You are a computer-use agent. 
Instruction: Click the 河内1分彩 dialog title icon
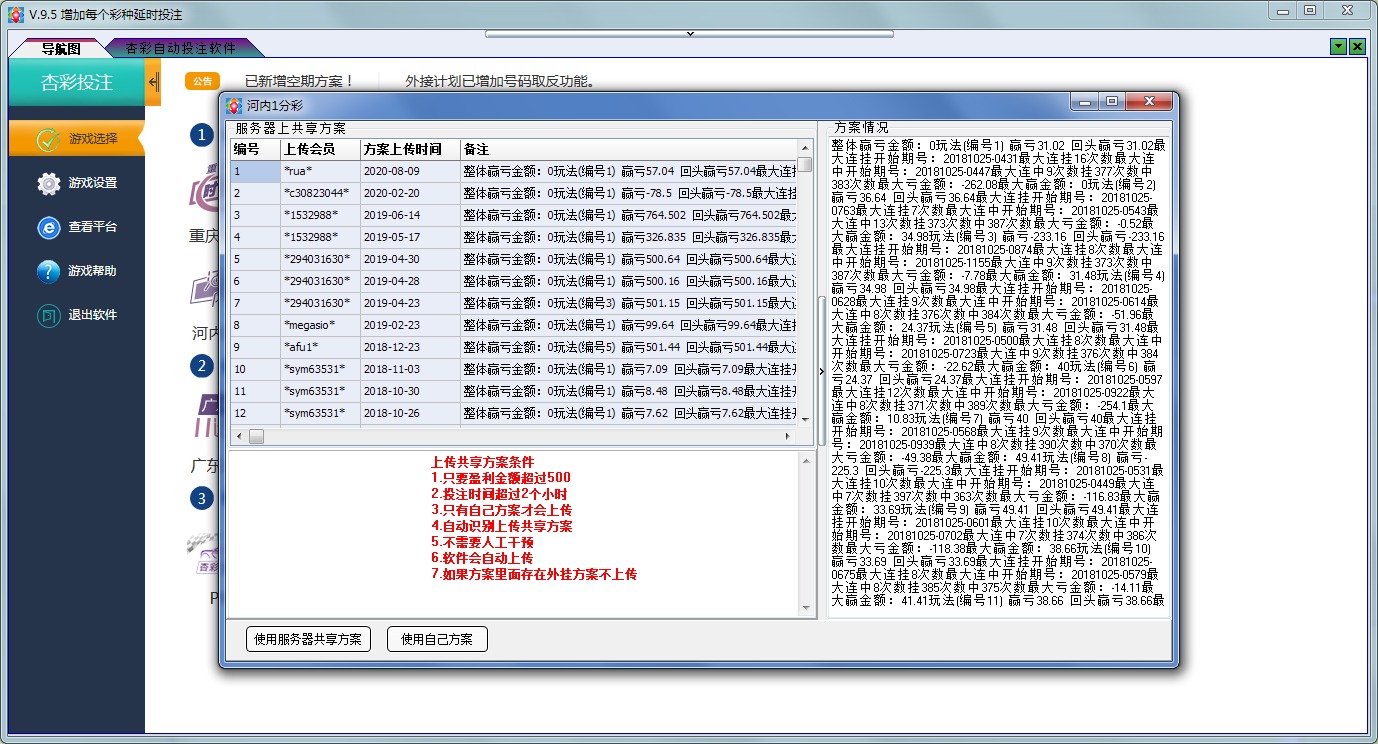point(234,105)
